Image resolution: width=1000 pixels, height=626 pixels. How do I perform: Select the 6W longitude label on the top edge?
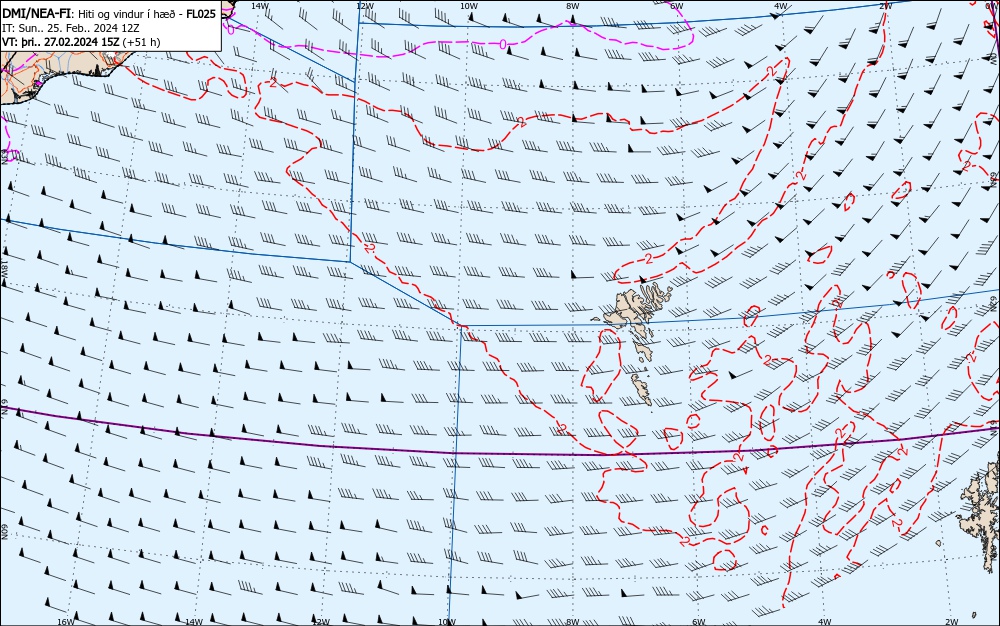click(677, 6)
